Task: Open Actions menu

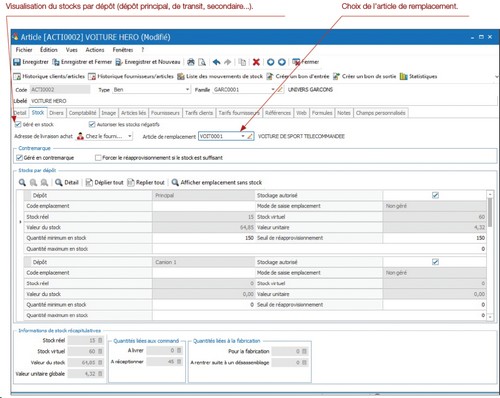Action: click(95, 50)
